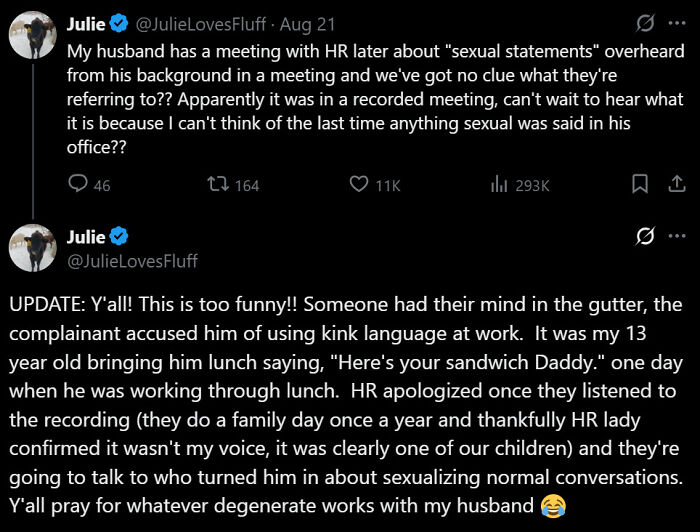The width and height of the screenshot is (700, 532).
Task: Click @JulieLovesFluff handle in first tweet
Action: pos(199,23)
